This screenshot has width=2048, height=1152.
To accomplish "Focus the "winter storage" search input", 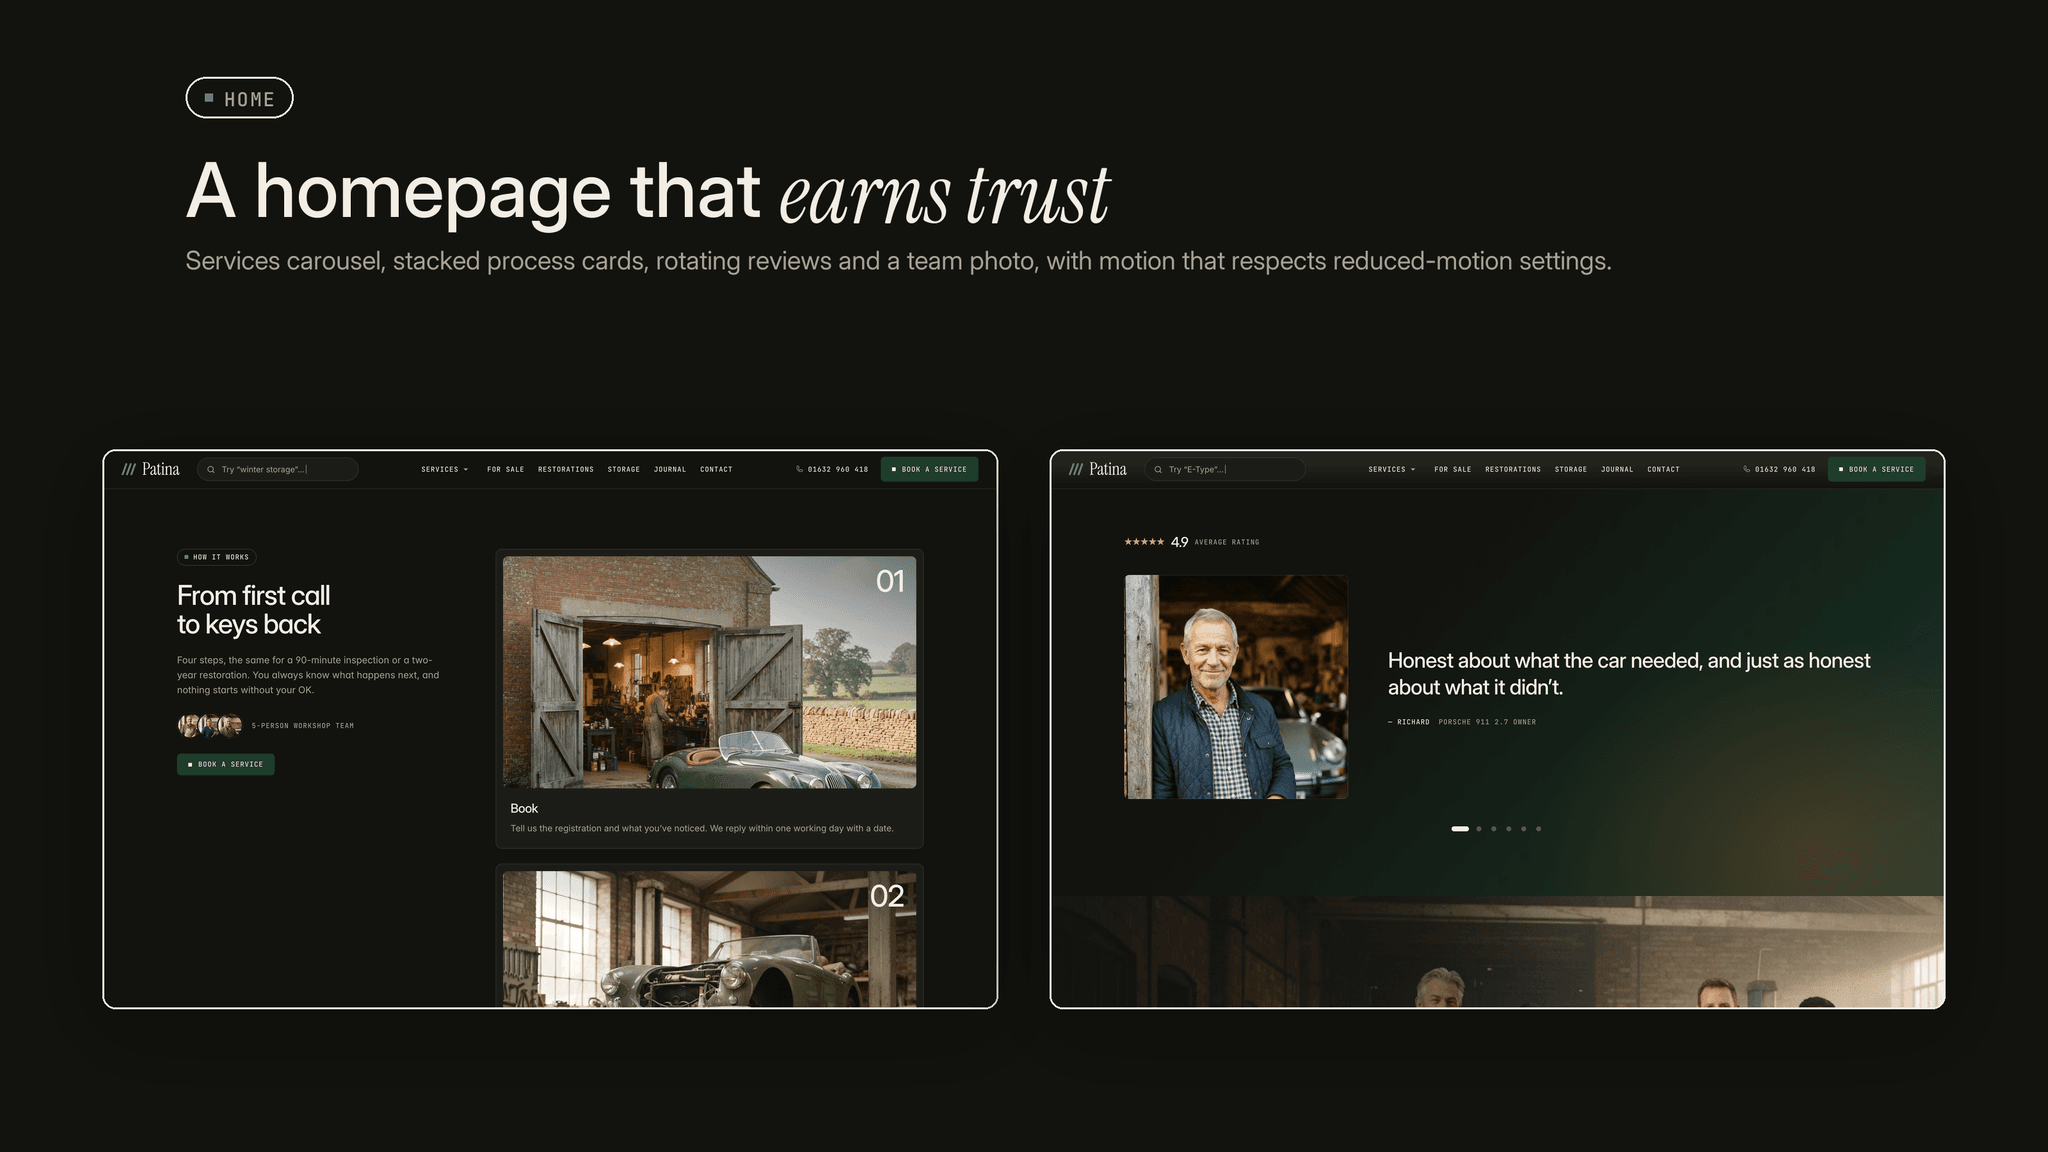I will click(278, 470).
